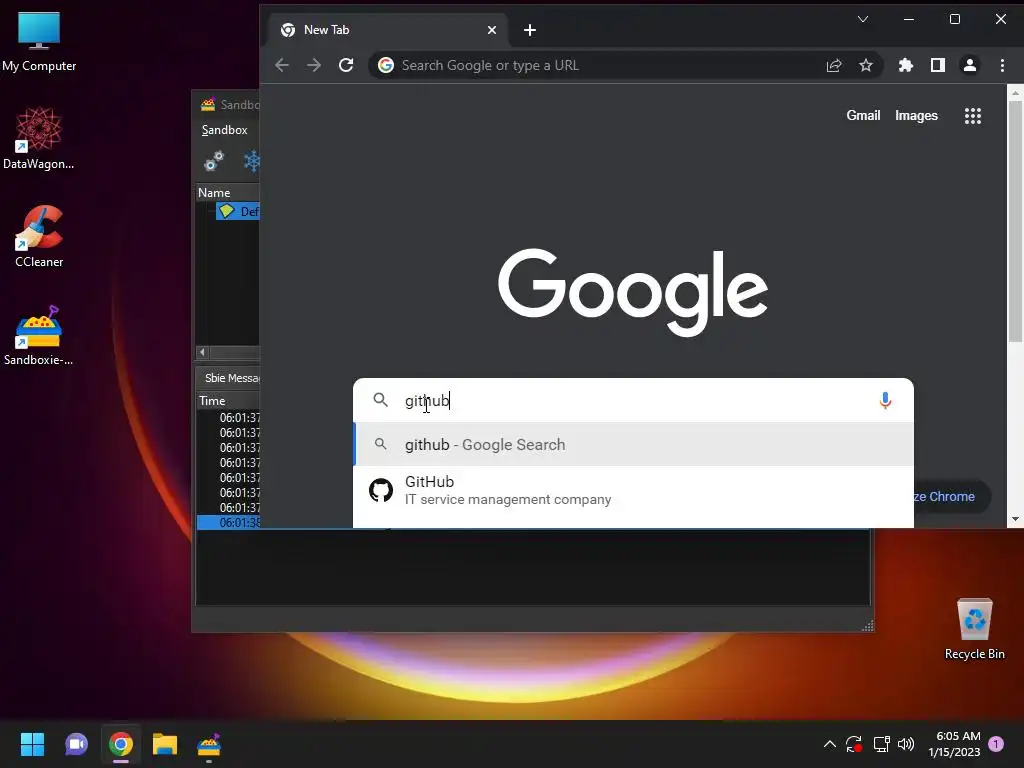Viewport: 1024px width, 768px height.
Task: Open the Chat app in taskbar
Action: tap(76, 744)
